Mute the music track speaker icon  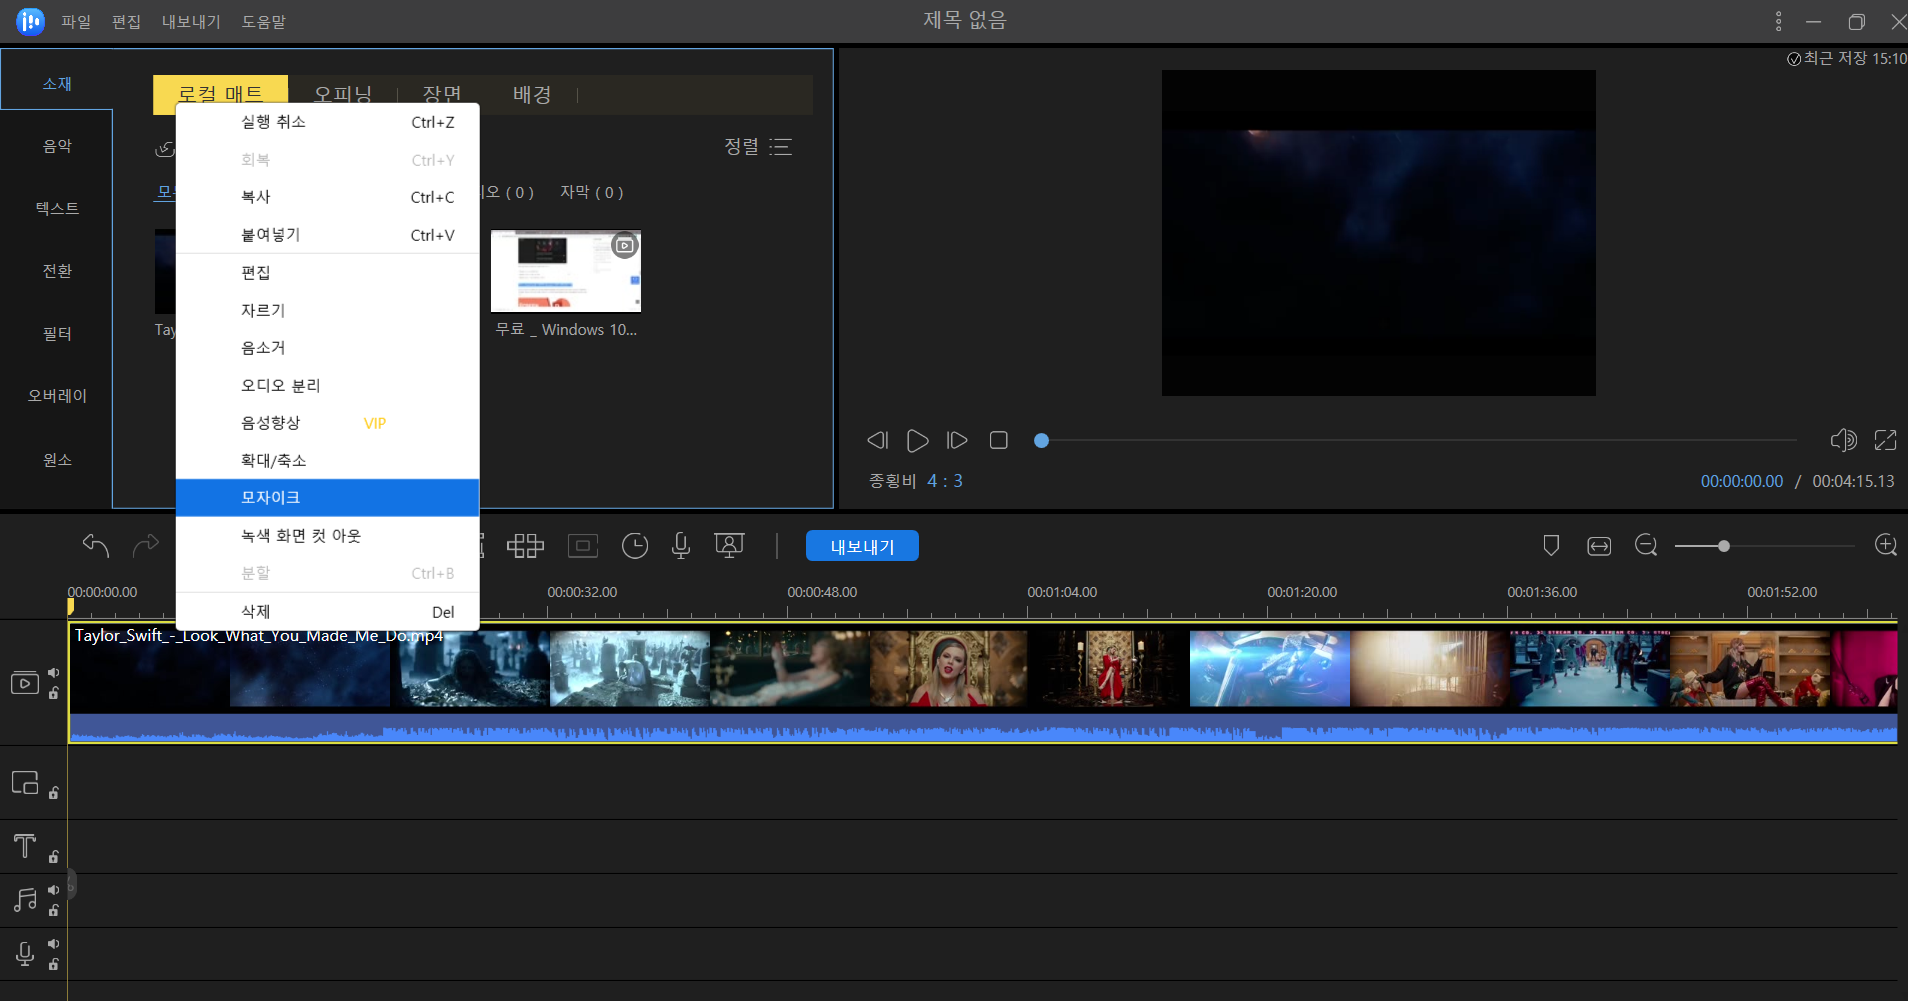click(54, 890)
